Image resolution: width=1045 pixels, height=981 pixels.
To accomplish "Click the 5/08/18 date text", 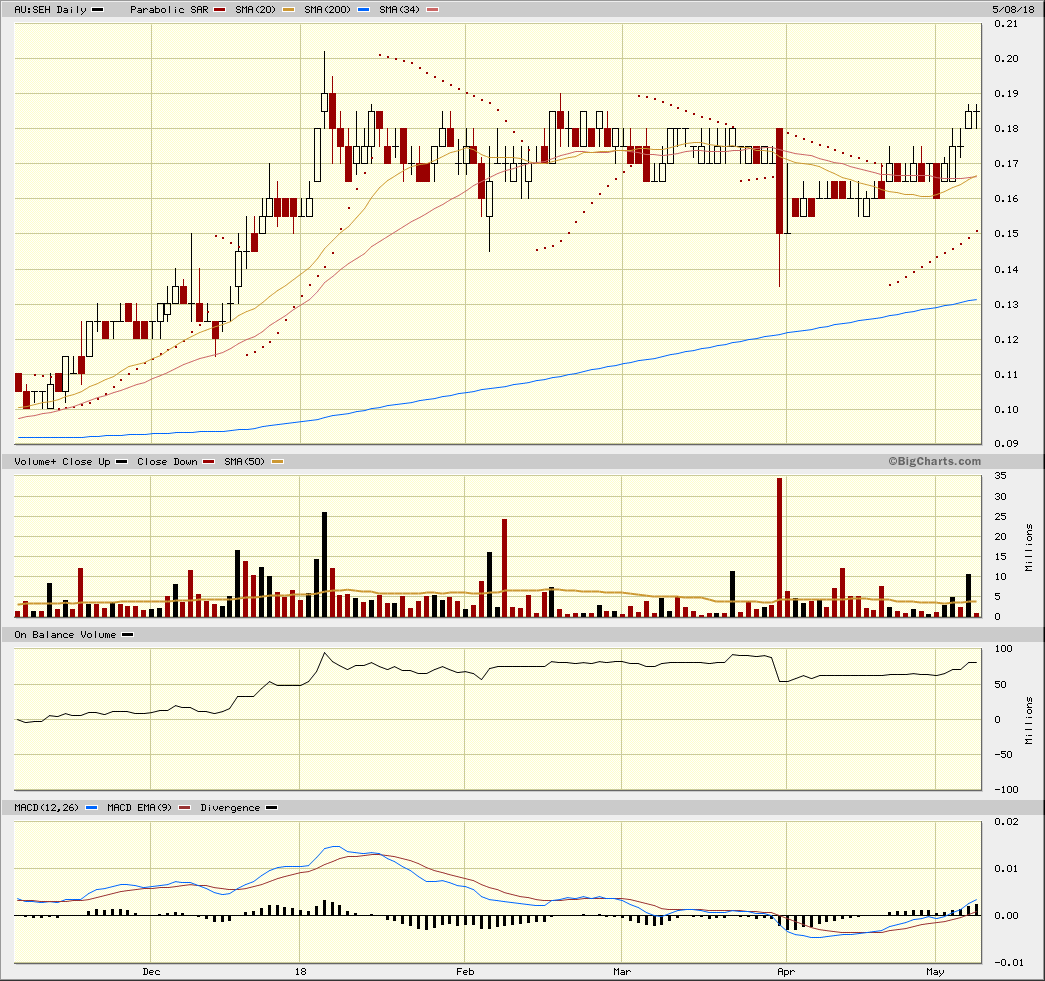I will tap(1014, 9).
